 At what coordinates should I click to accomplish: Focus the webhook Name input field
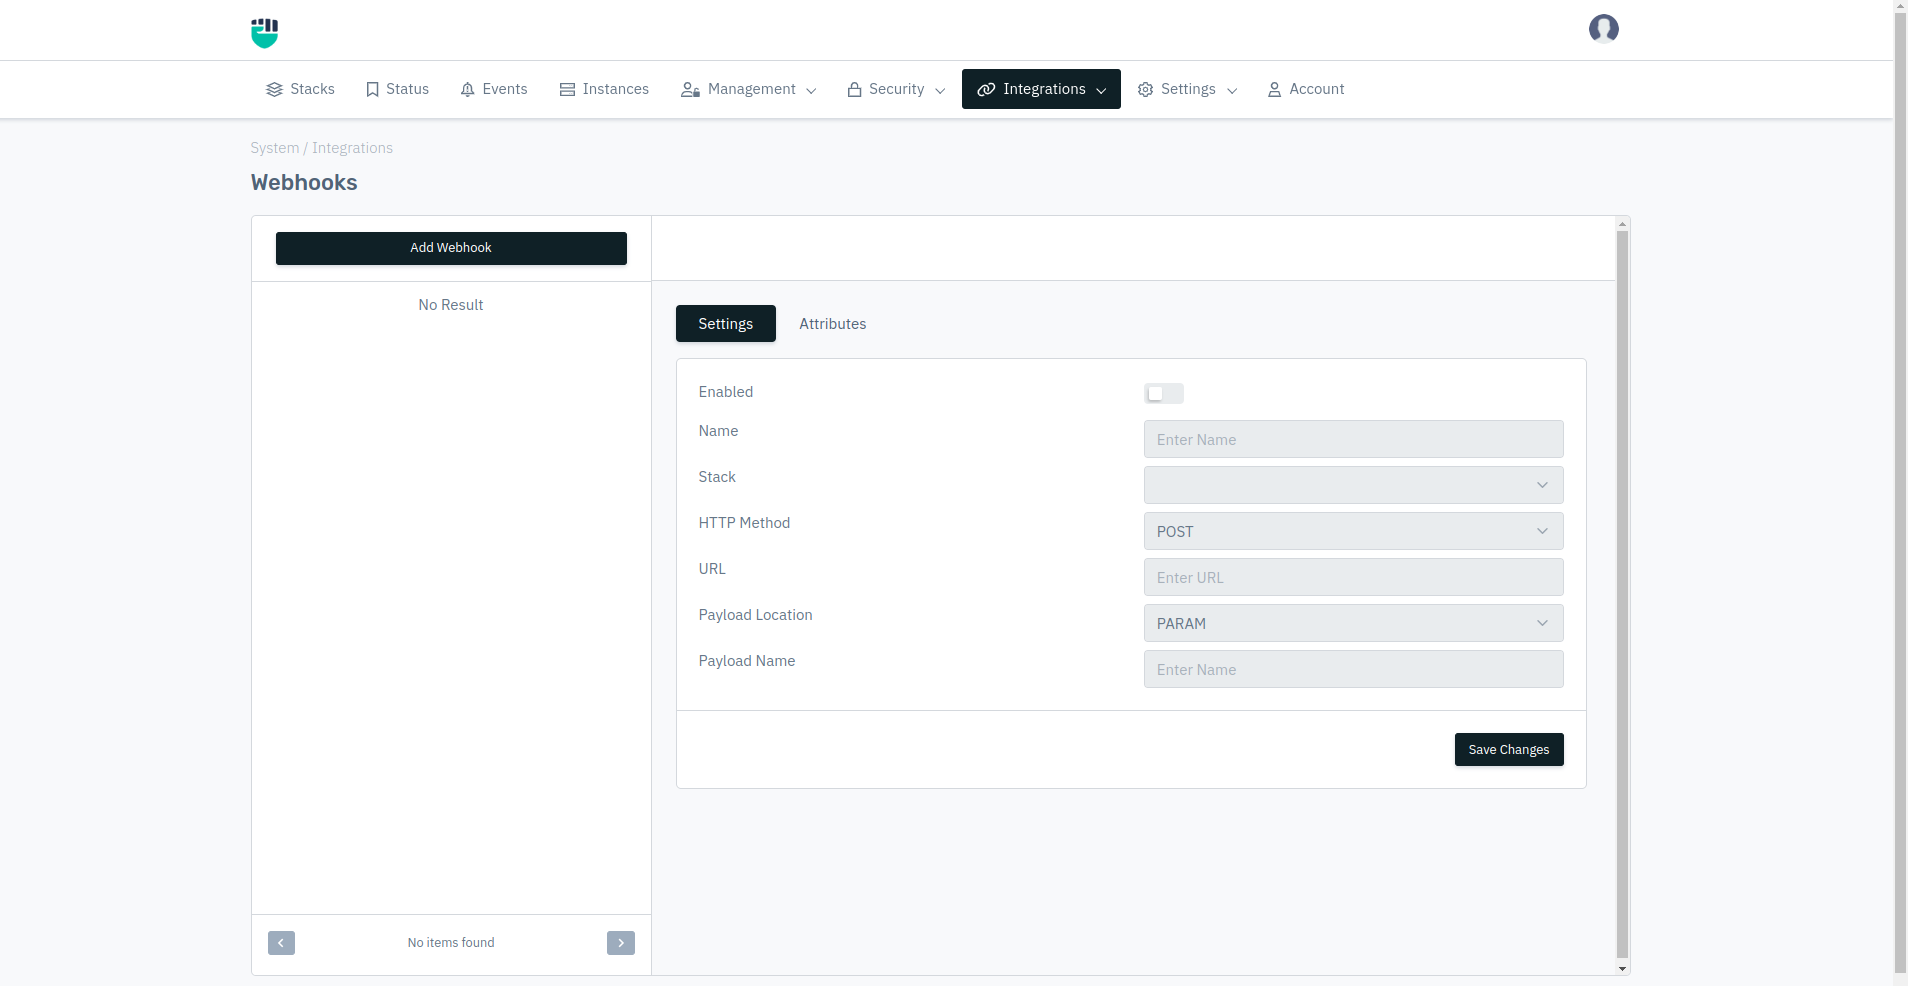tap(1353, 439)
